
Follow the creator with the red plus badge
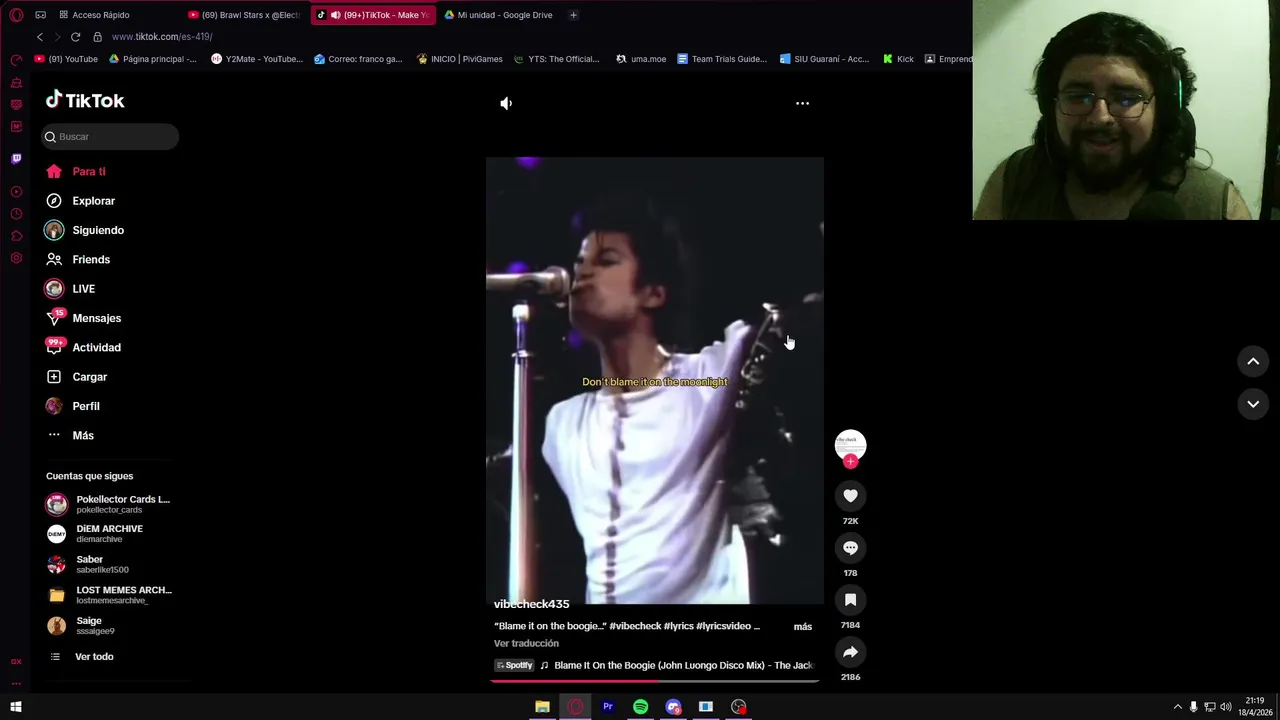click(x=850, y=461)
